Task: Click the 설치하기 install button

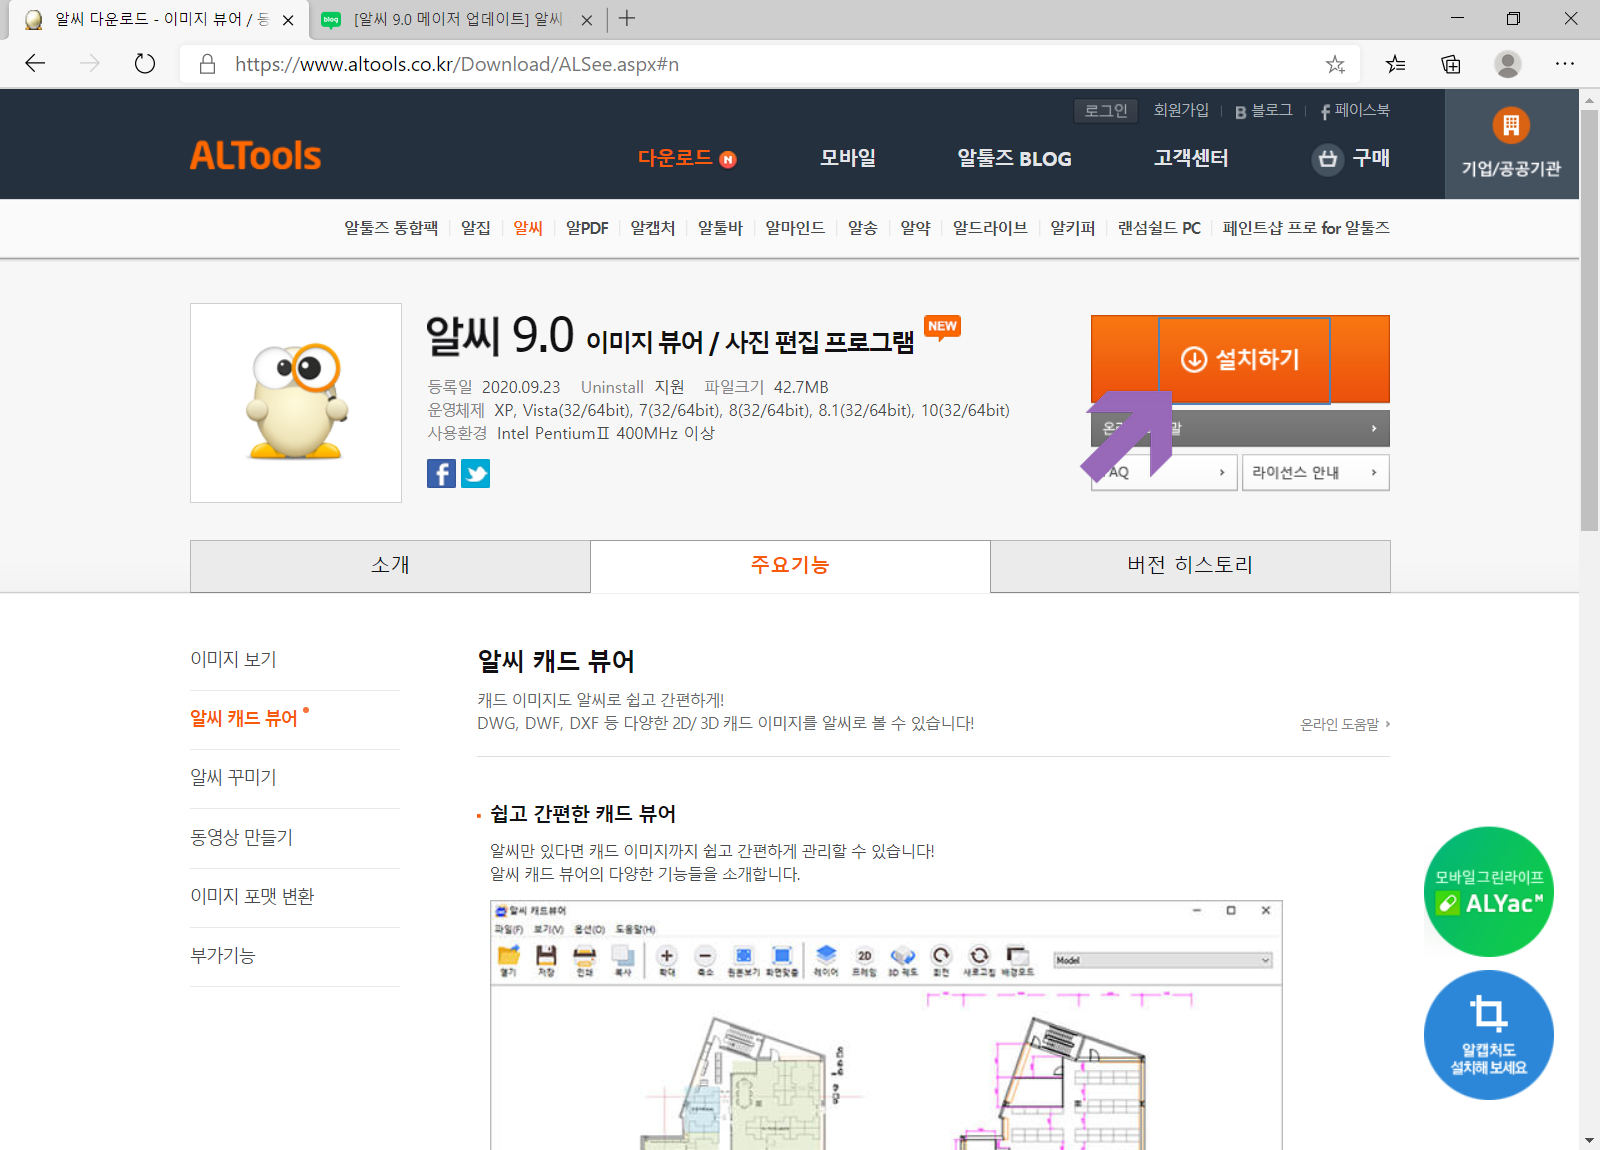Action: pos(1240,359)
